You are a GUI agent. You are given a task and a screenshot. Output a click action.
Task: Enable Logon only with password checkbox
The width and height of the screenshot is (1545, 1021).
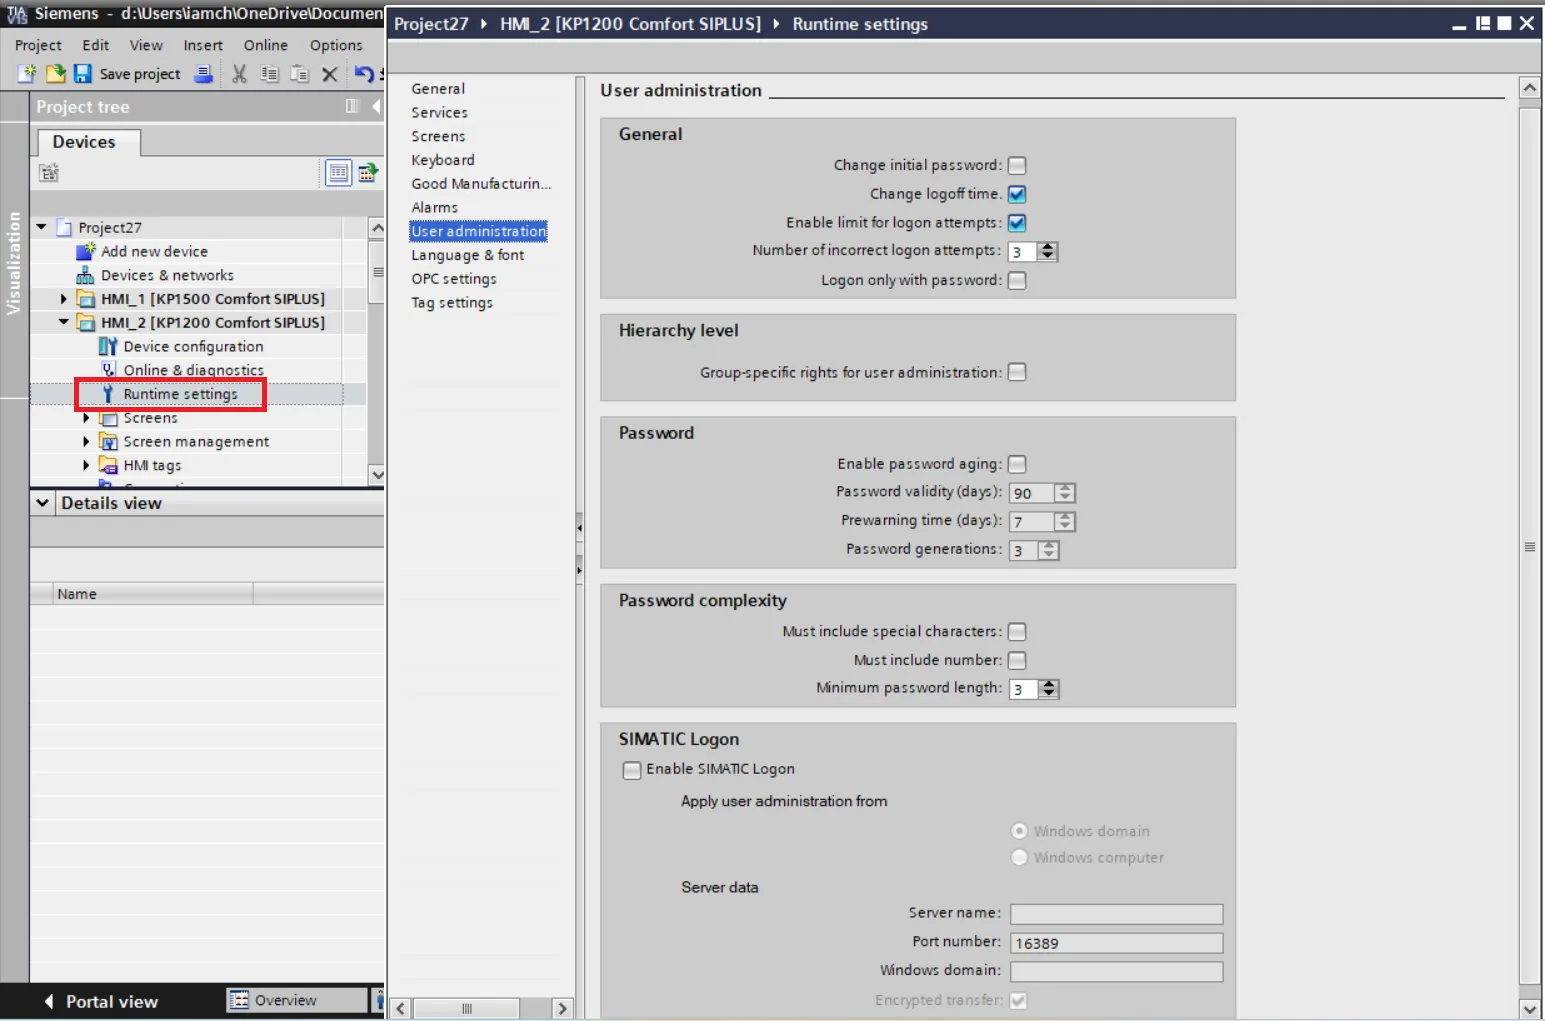click(x=1017, y=280)
